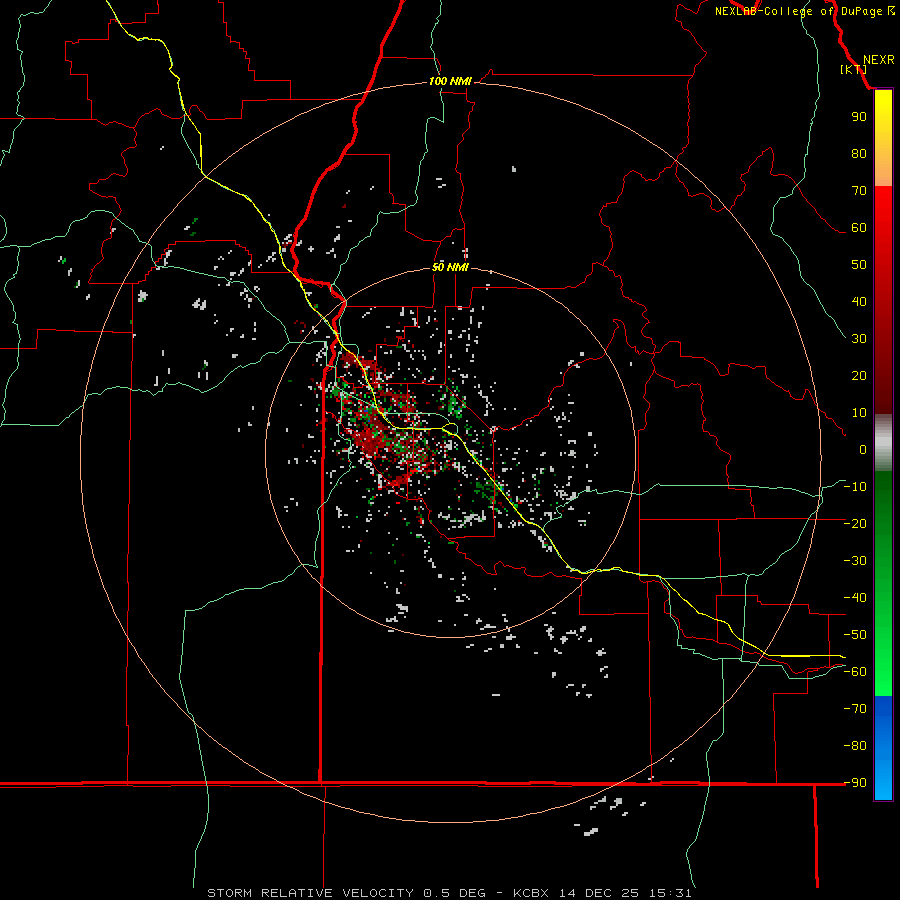Click the 50 knot value on scale
Viewport: 900px width, 900px height.
click(x=859, y=265)
